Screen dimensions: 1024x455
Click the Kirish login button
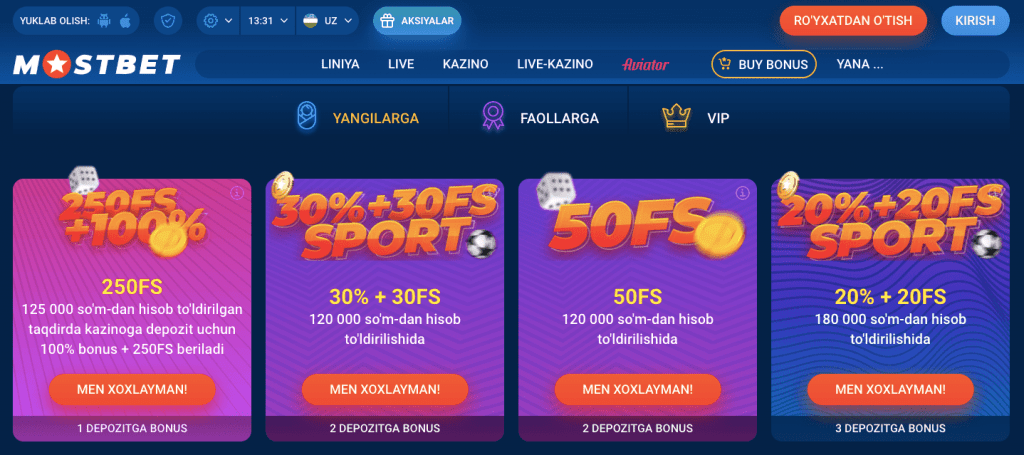point(975,21)
